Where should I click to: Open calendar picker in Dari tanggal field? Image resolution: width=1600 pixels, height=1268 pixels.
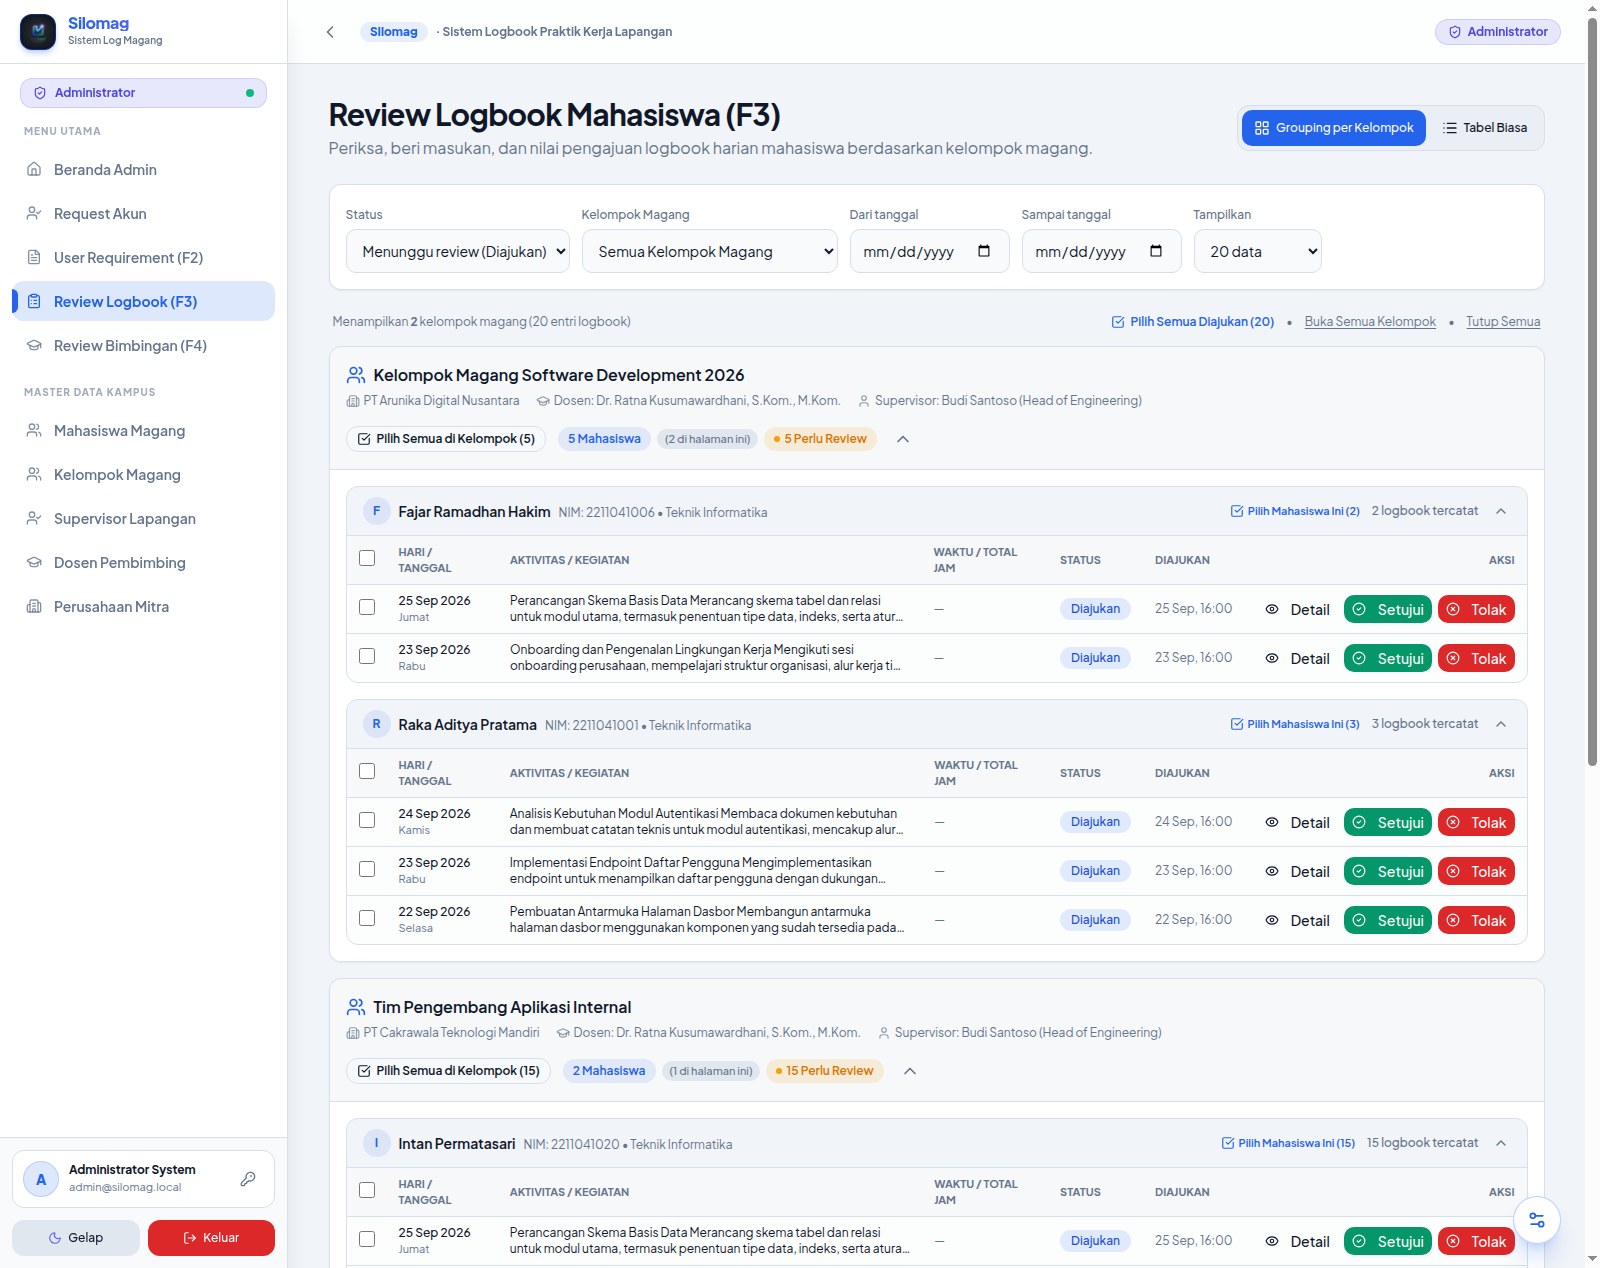click(984, 251)
